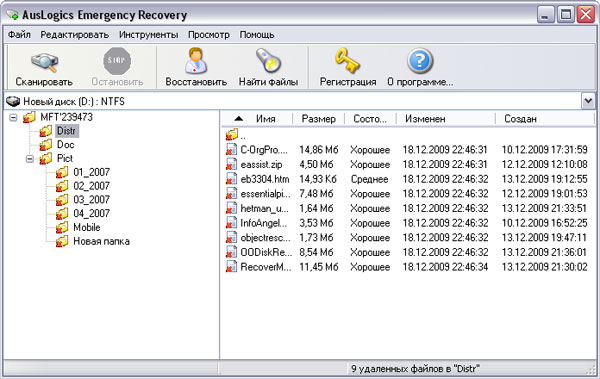Click the hard disk icon in drive selector
Image resolution: width=600 pixels, height=379 pixels.
[13, 101]
